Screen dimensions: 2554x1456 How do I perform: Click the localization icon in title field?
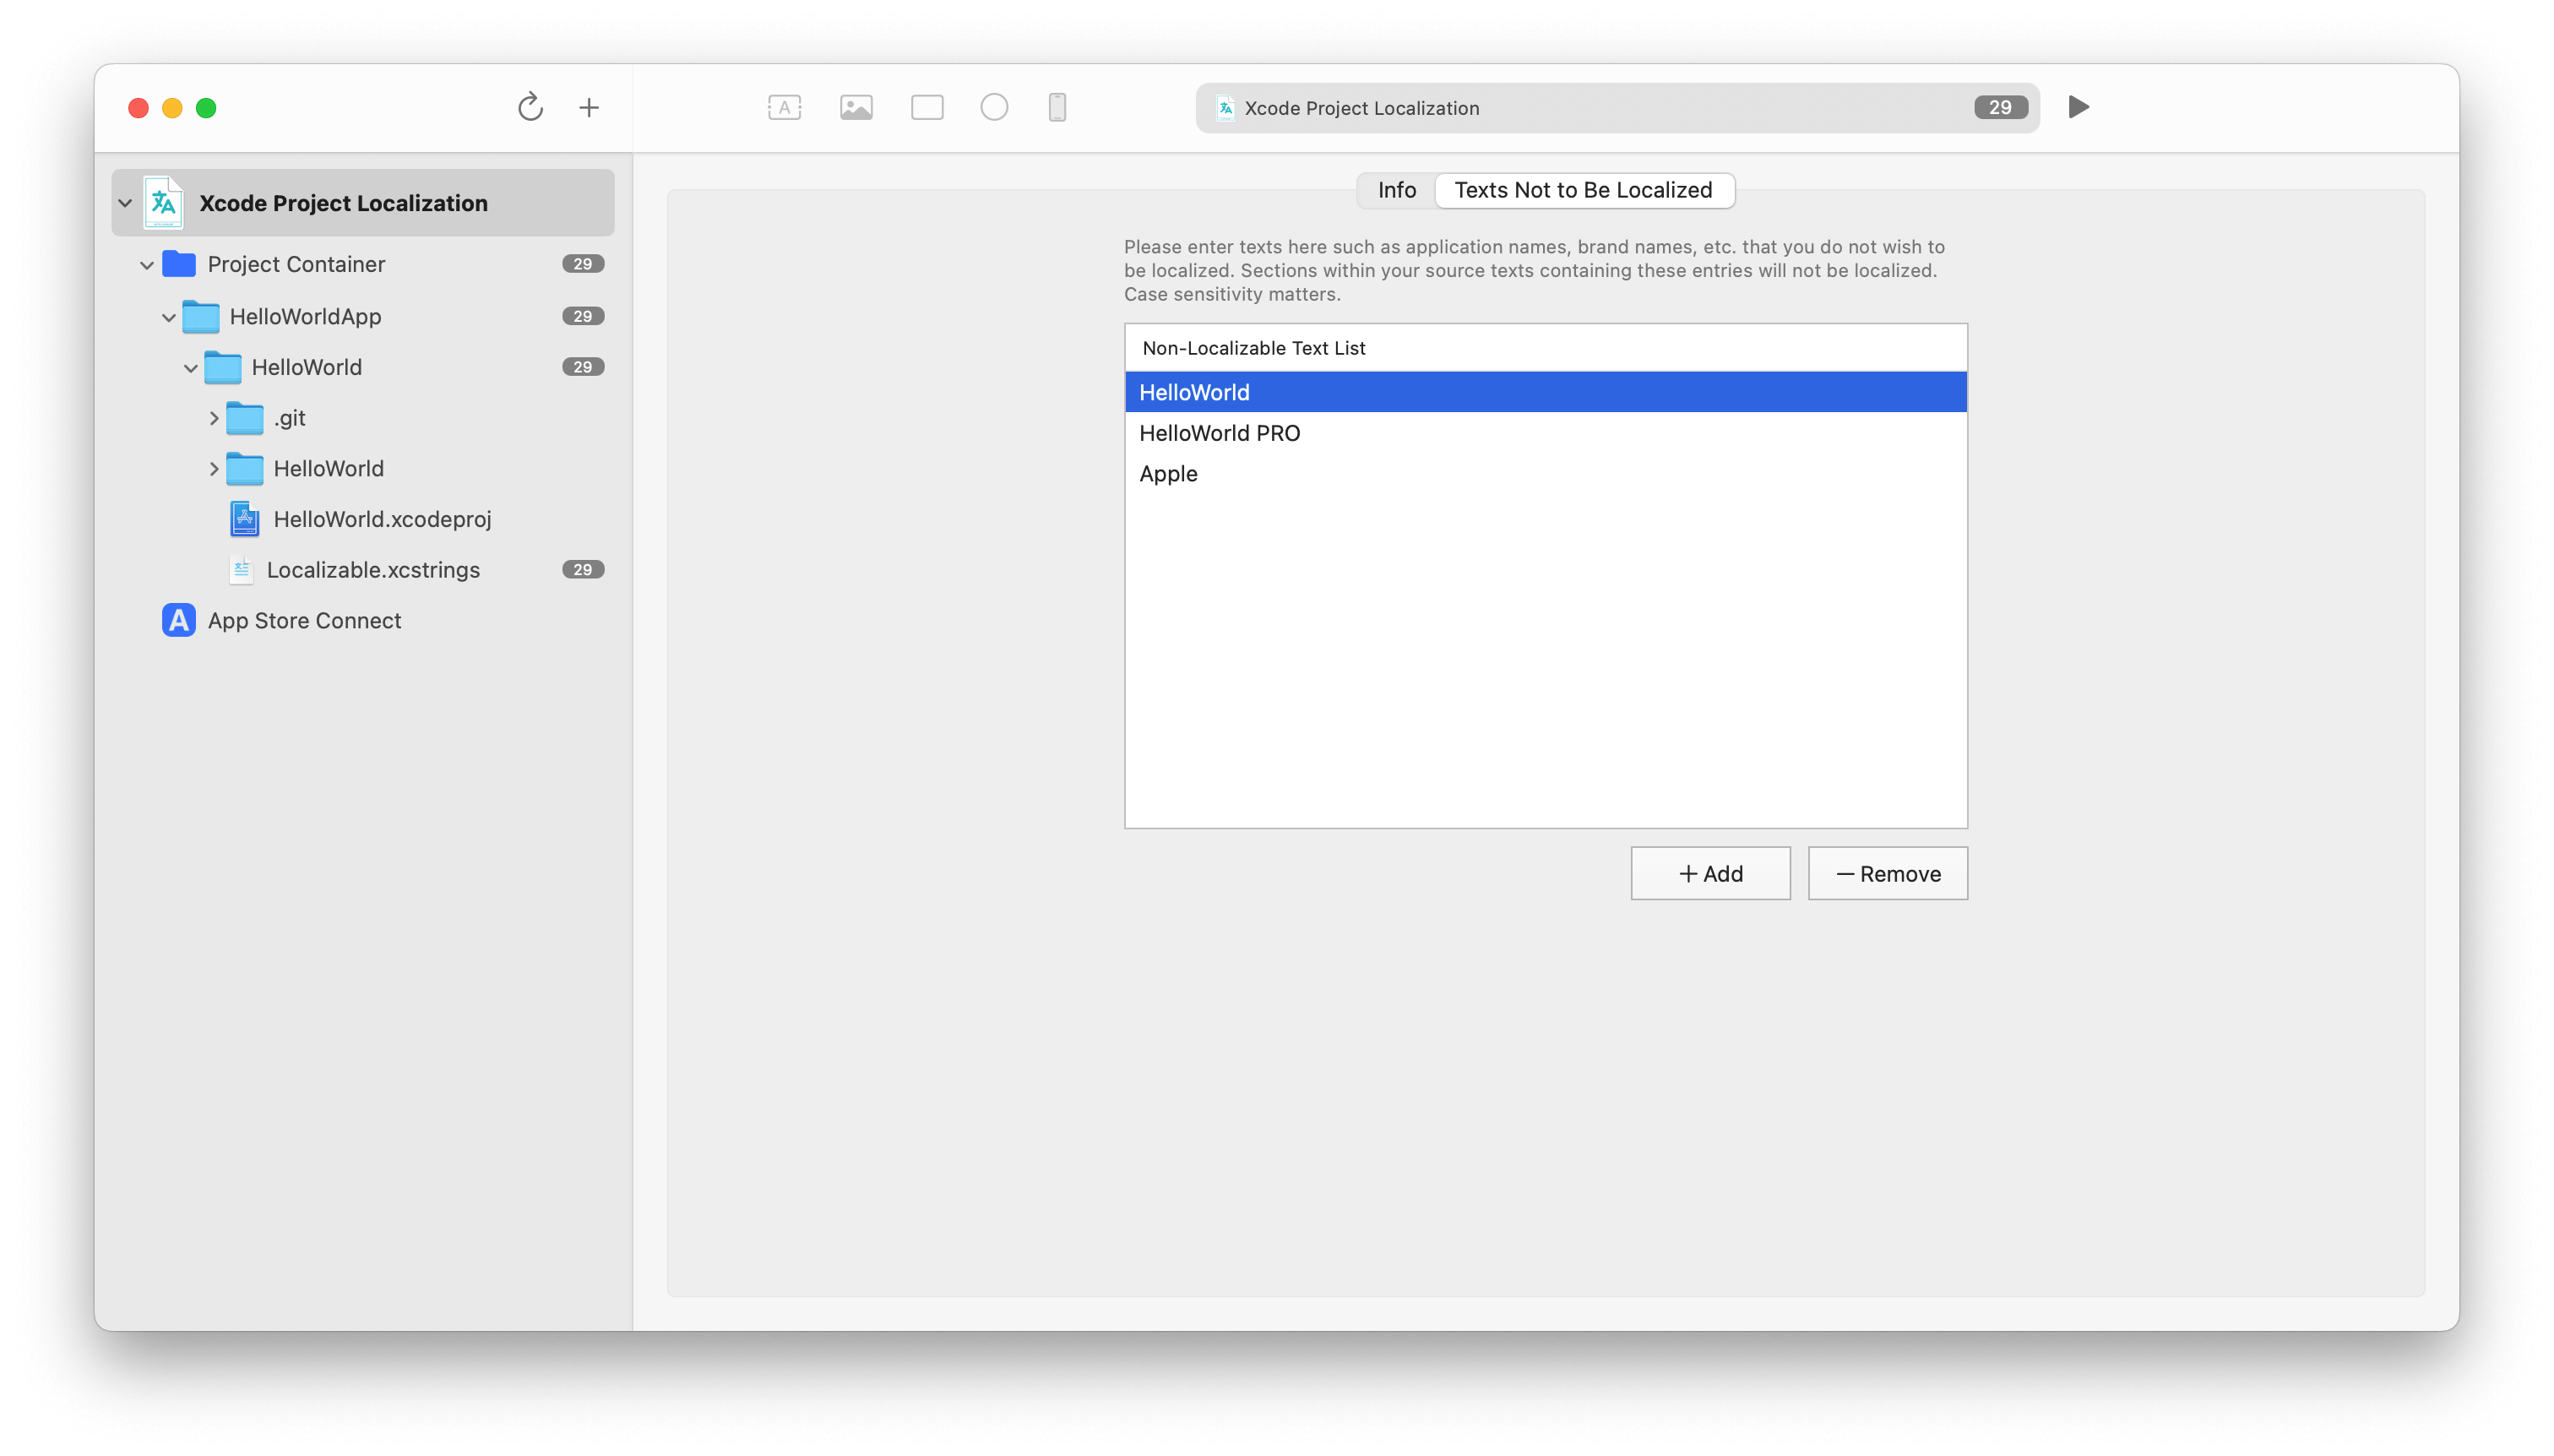(1225, 108)
